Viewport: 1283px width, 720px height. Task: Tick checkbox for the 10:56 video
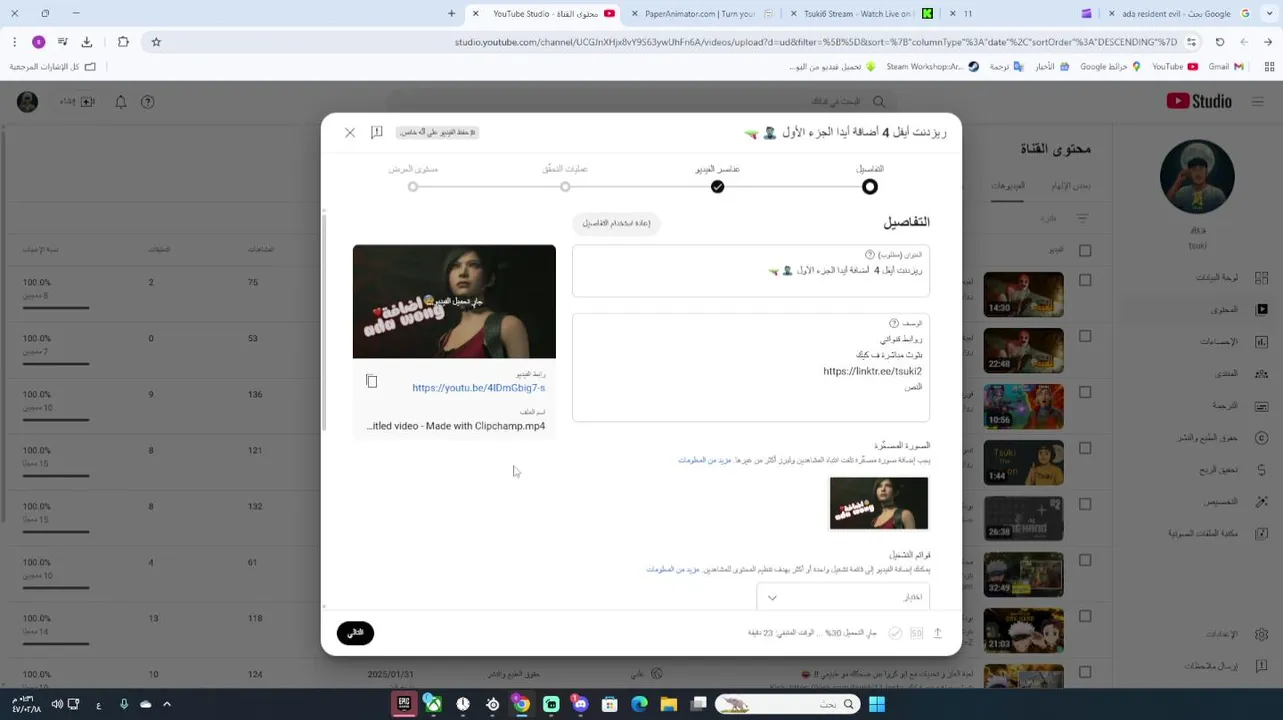(x=1085, y=393)
